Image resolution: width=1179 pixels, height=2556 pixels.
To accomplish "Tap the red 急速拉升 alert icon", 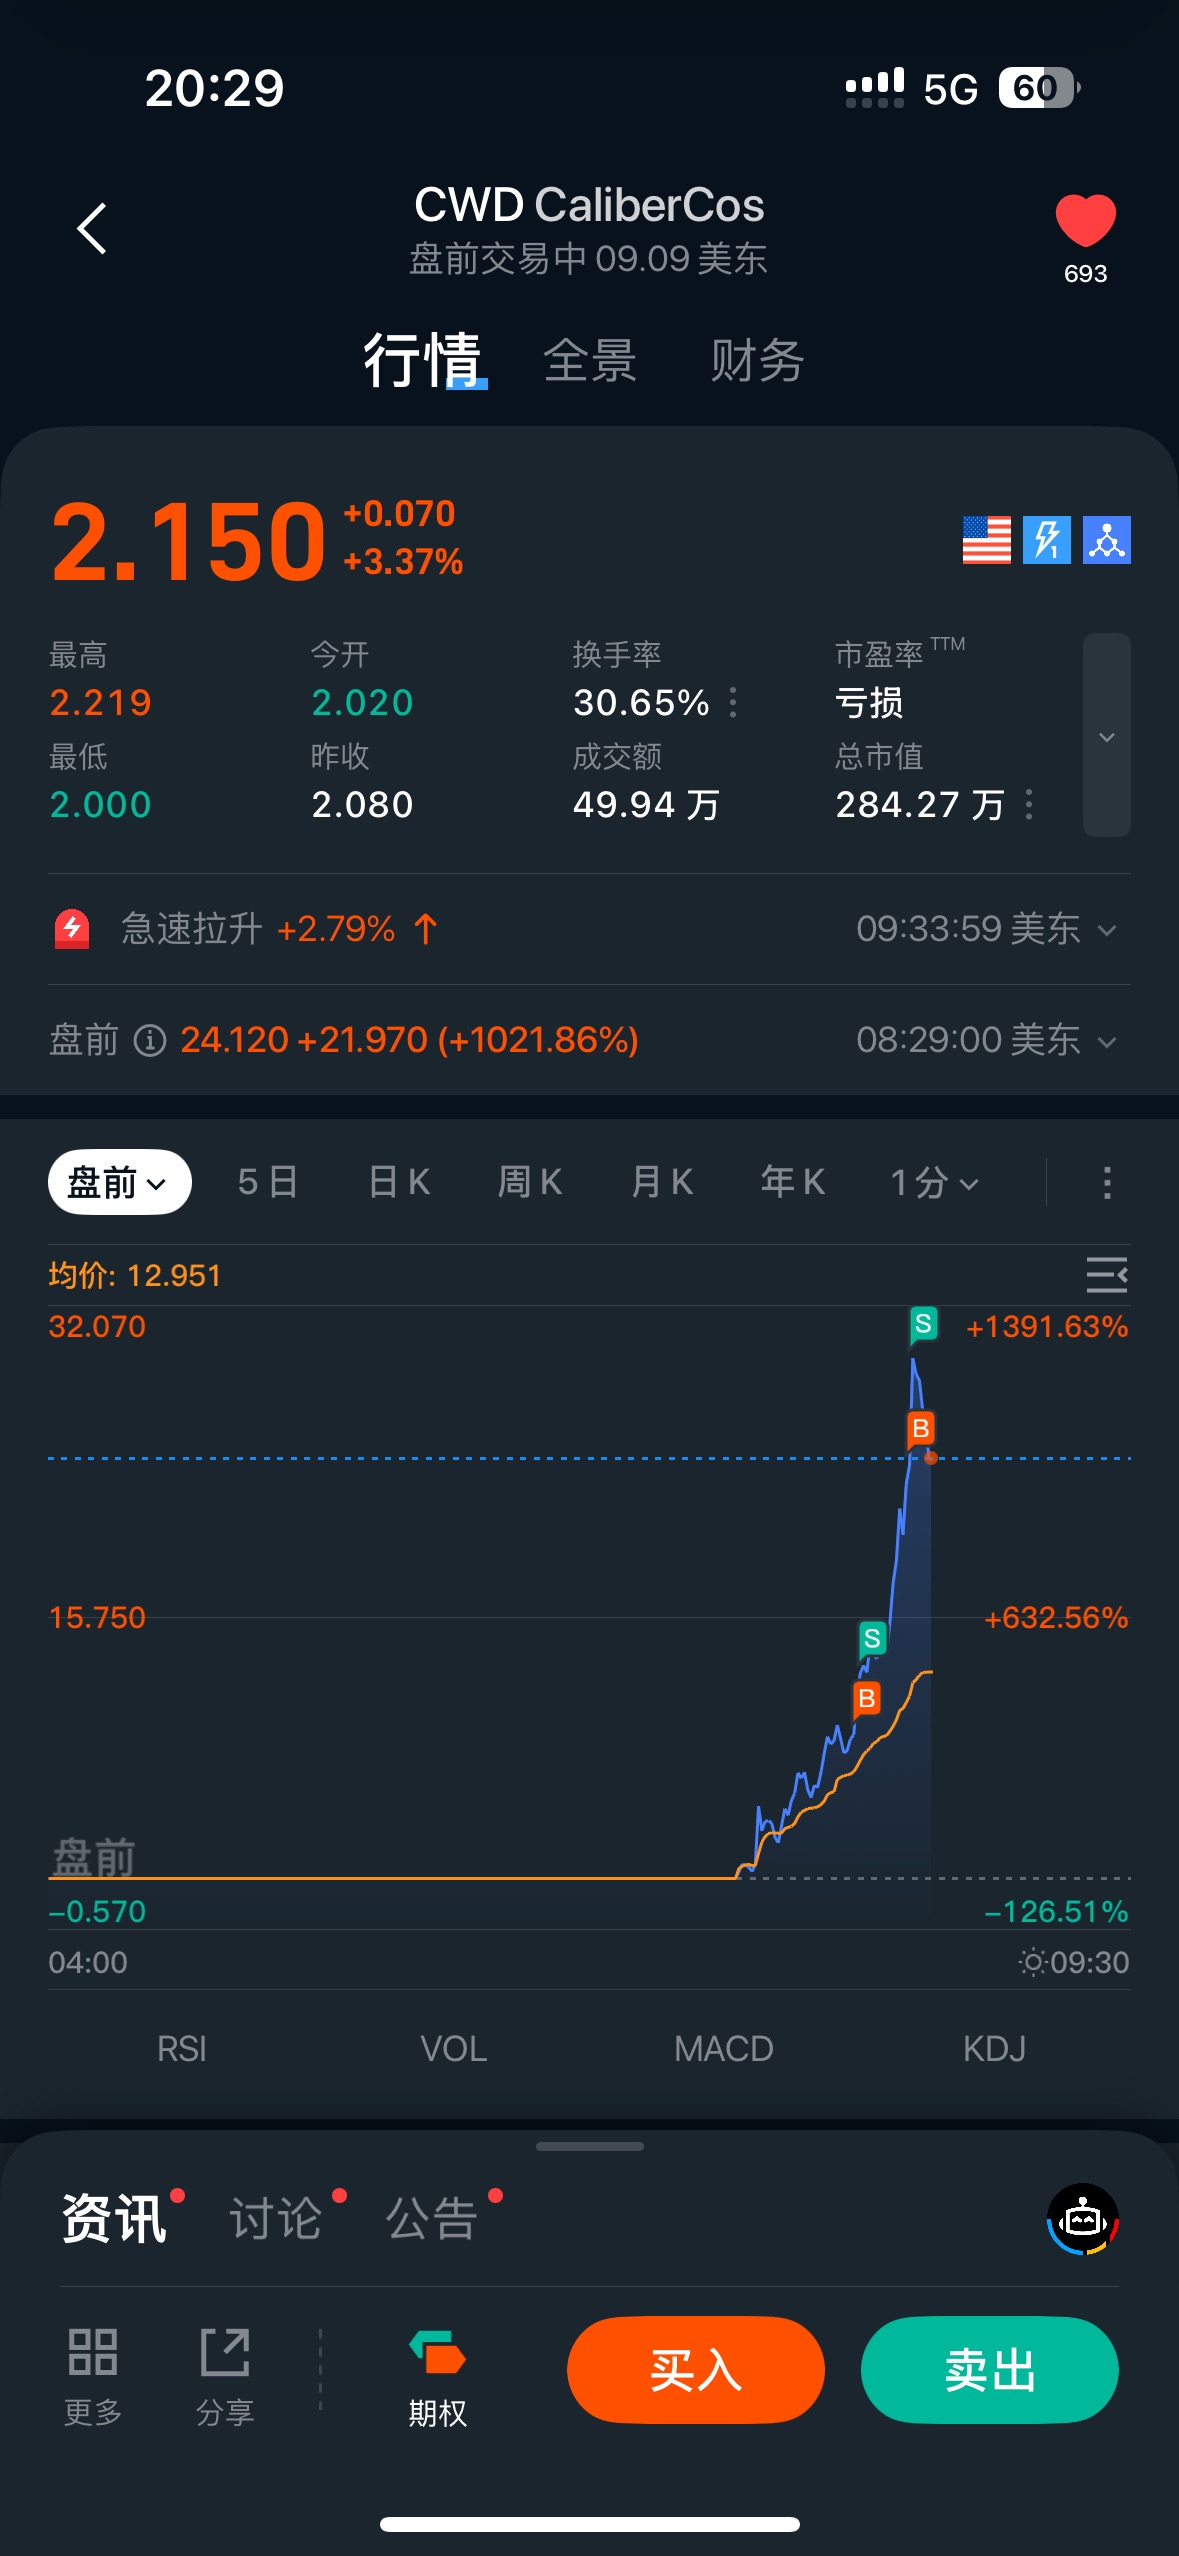I will pyautogui.click(x=72, y=929).
